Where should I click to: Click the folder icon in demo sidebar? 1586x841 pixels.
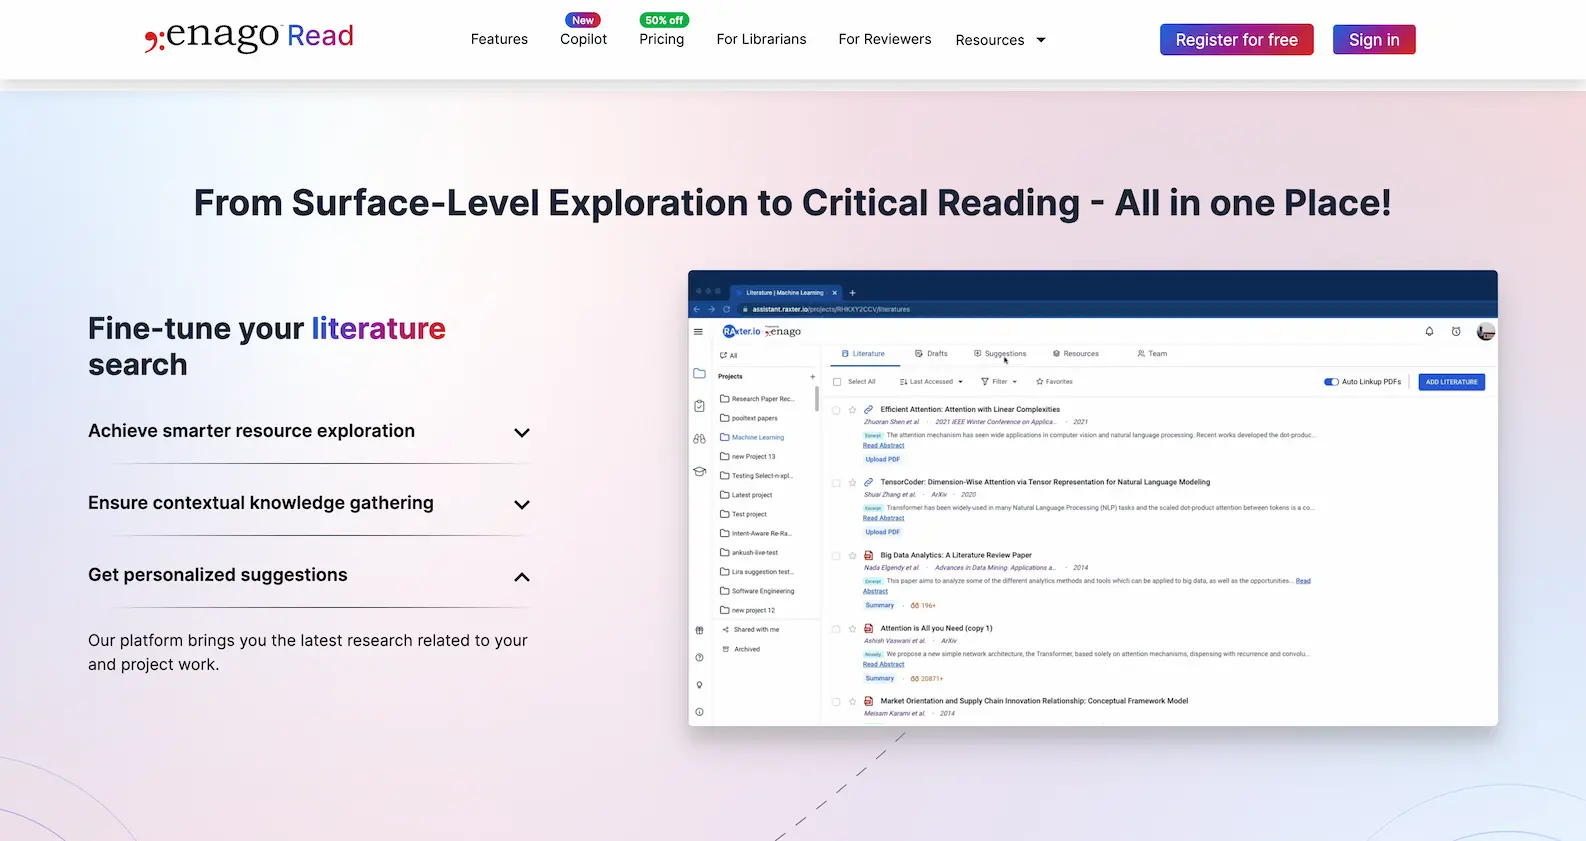699,373
